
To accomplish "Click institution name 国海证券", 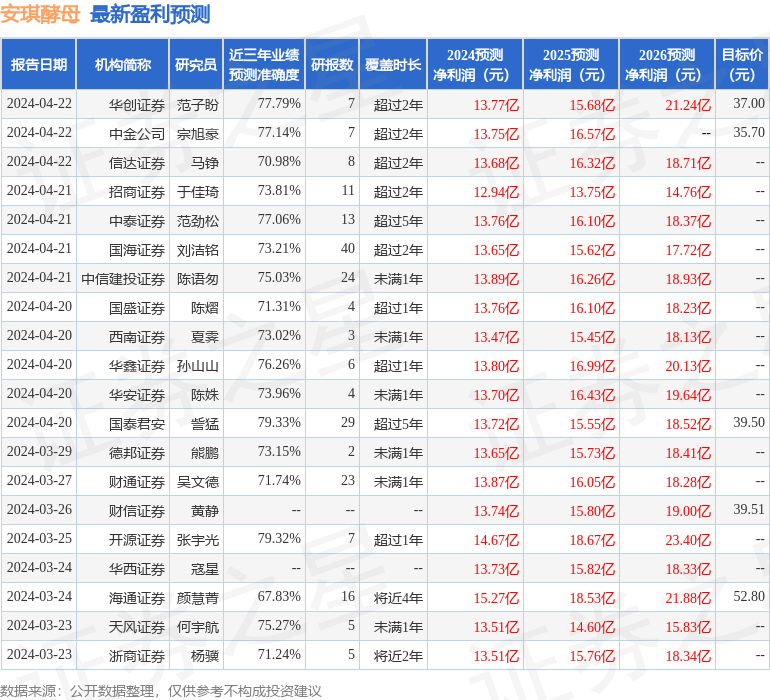I will click(x=137, y=250).
